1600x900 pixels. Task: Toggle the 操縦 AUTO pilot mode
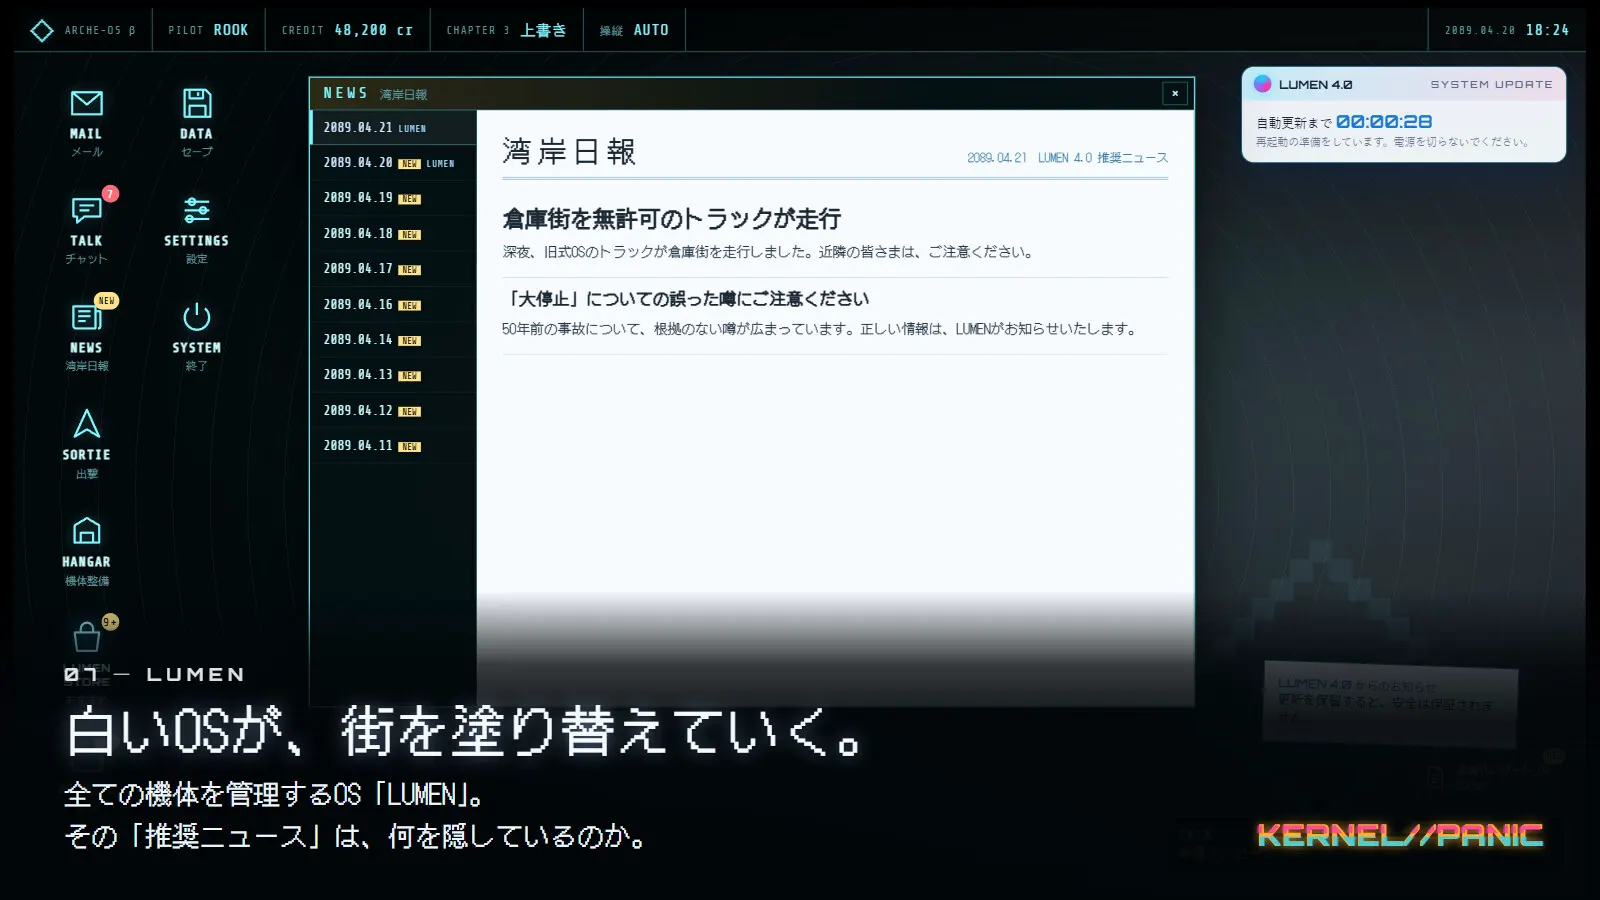click(x=634, y=30)
